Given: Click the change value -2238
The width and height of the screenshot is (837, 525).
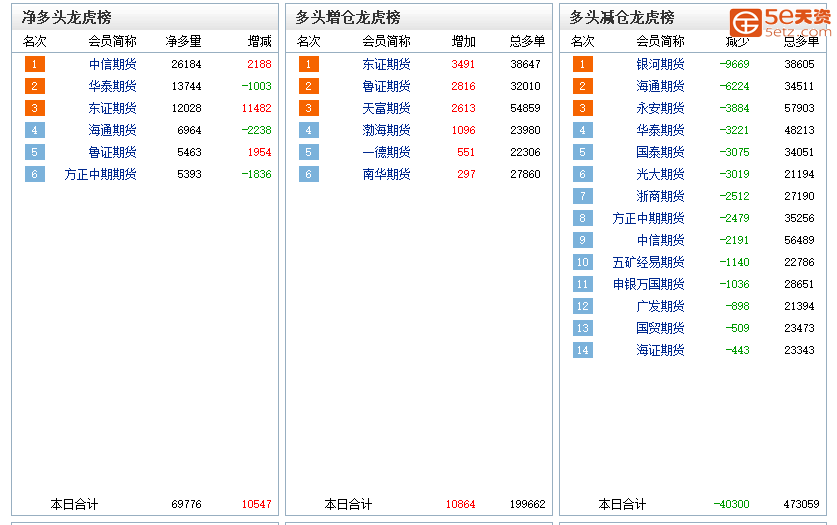Looking at the screenshot, I should pyautogui.click(x=256, y=130).
